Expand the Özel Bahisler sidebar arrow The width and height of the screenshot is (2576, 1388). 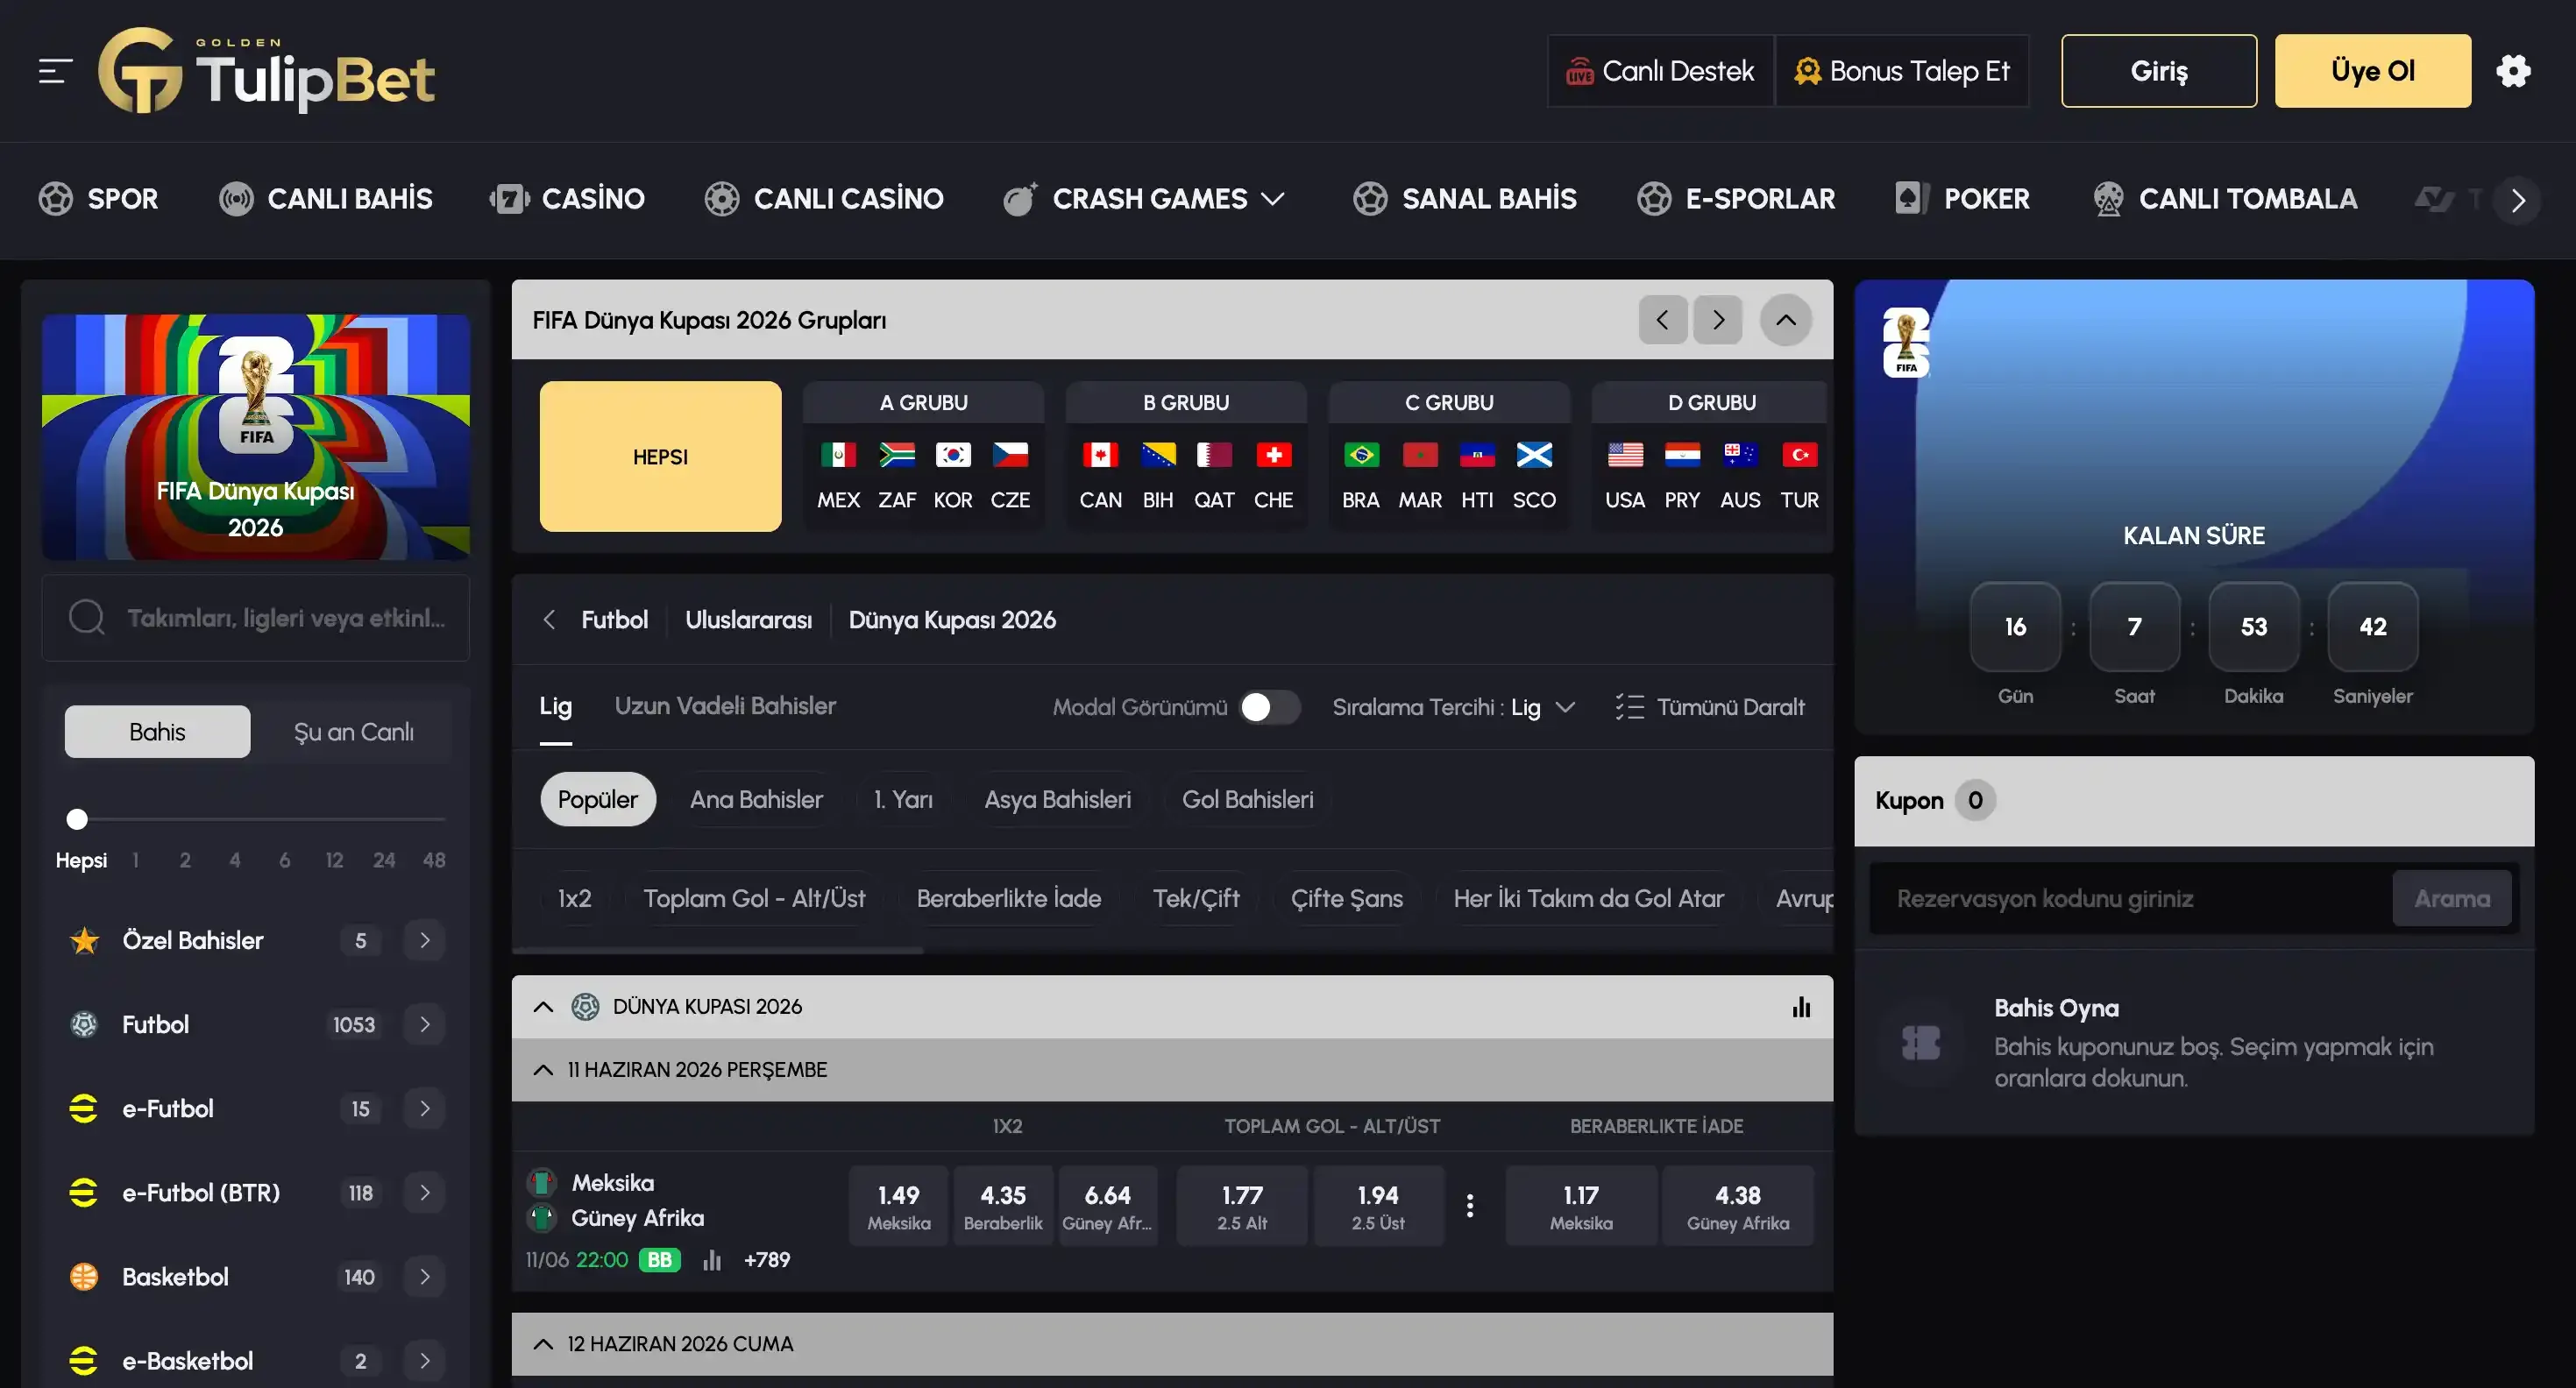pyautogui.click(x=425, y=940)
